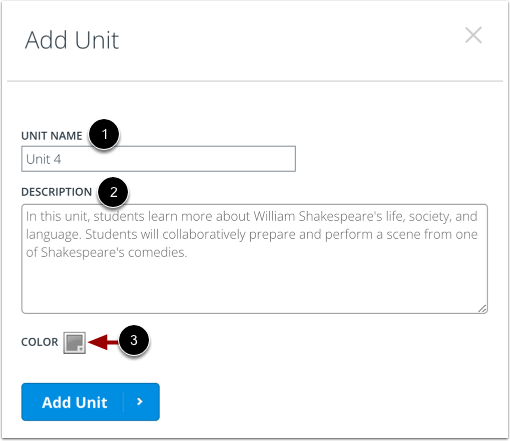Click the UNIT NAME label
The height and width of the screenshot is (441, 510).
click(x=52, y=136)
